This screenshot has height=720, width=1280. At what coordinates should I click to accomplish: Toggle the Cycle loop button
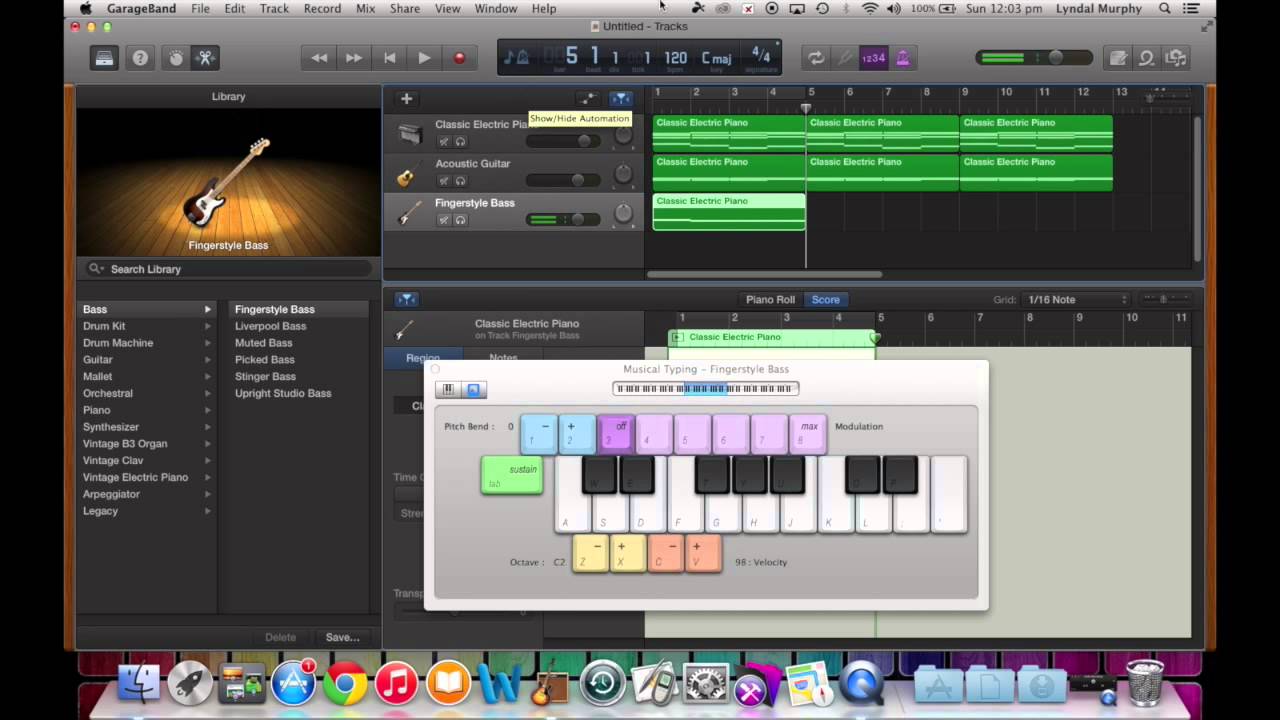(x=817, y=58)
